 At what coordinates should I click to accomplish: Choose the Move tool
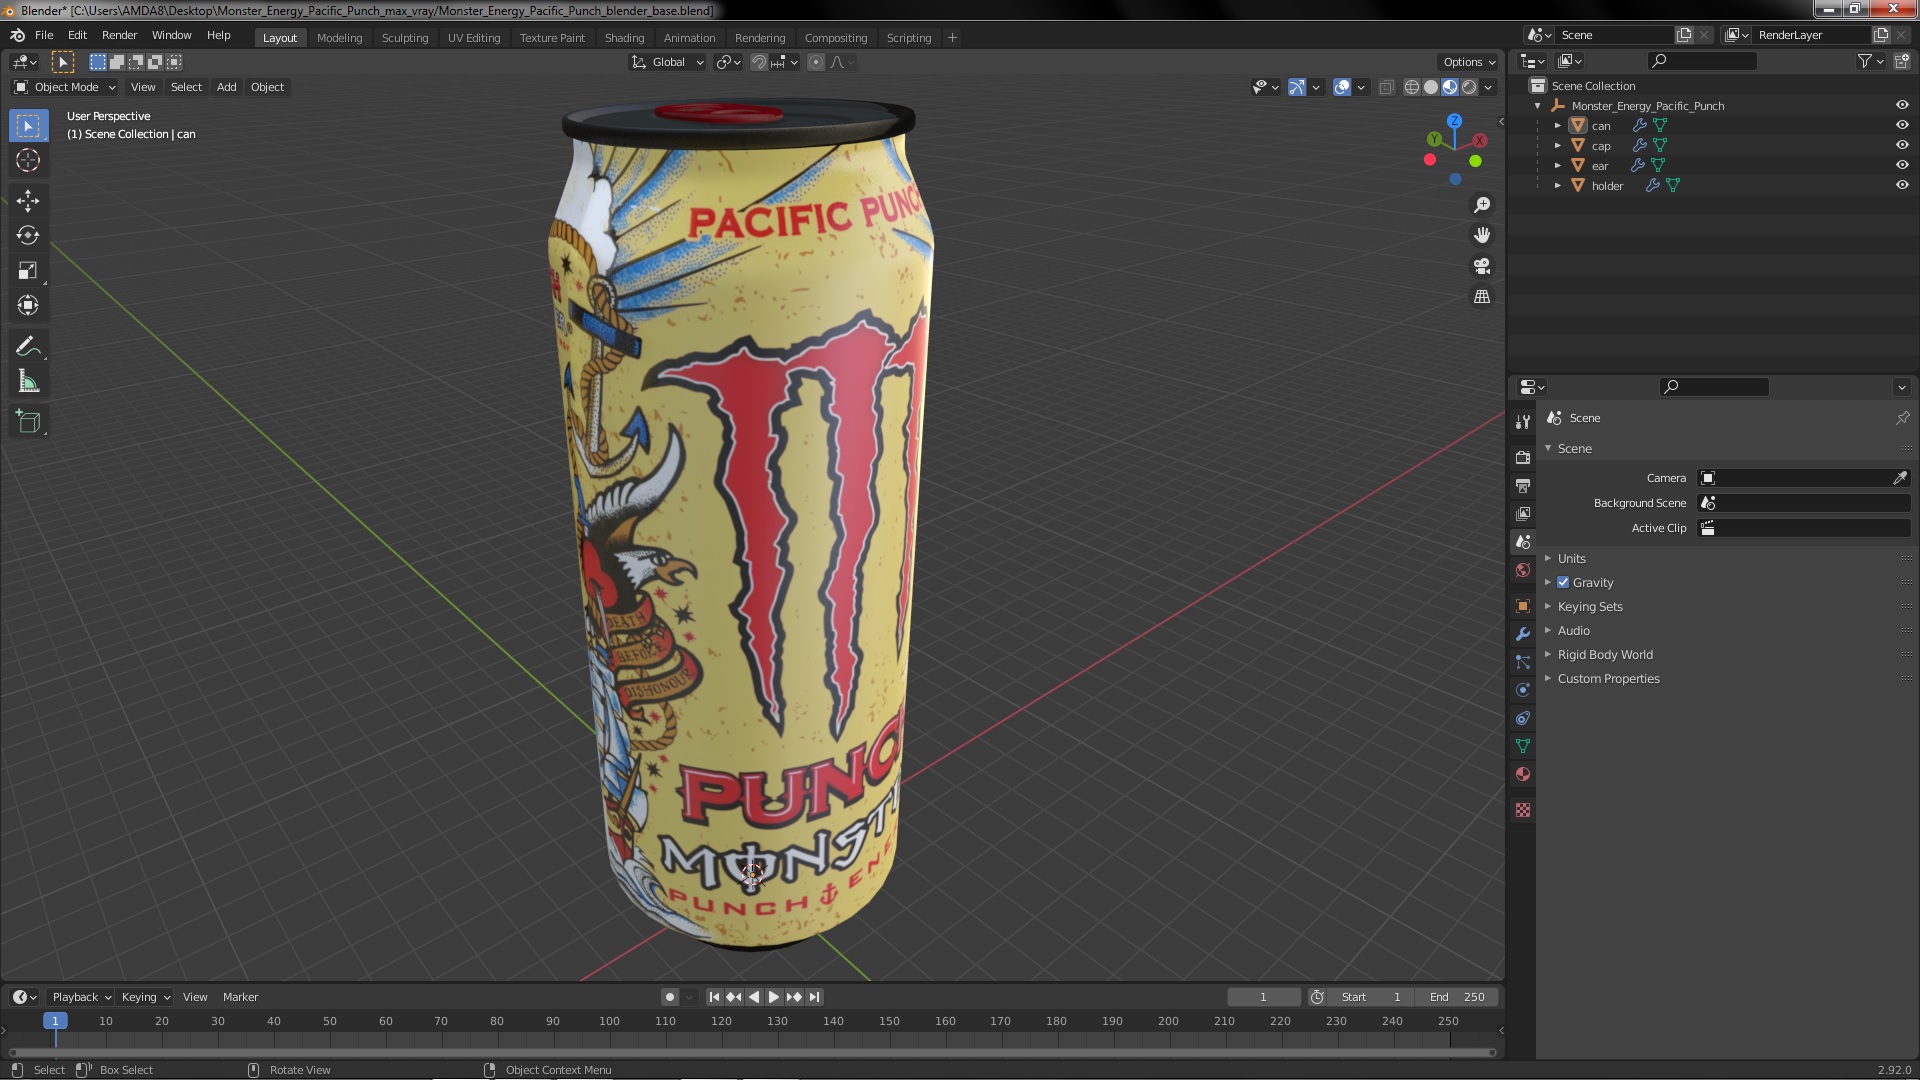pos(28,201)
